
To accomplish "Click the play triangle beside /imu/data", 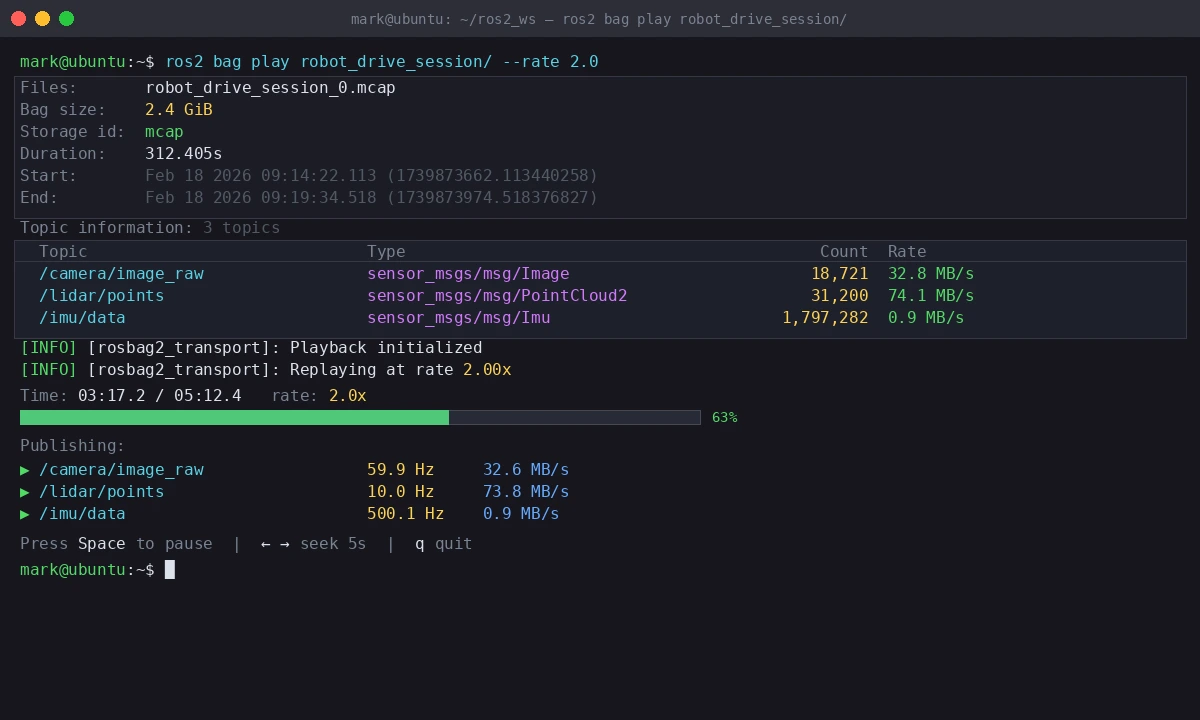I will (x=24, y=513).
